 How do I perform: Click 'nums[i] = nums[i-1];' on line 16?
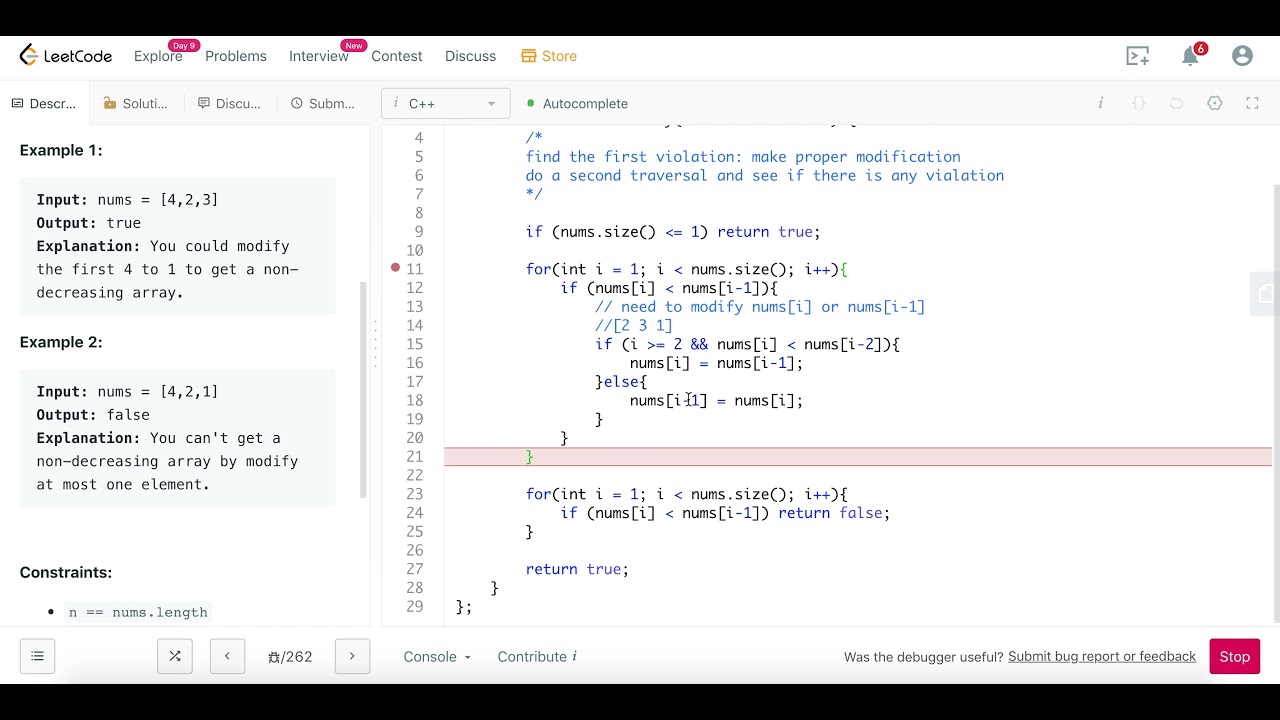(716, 363)
